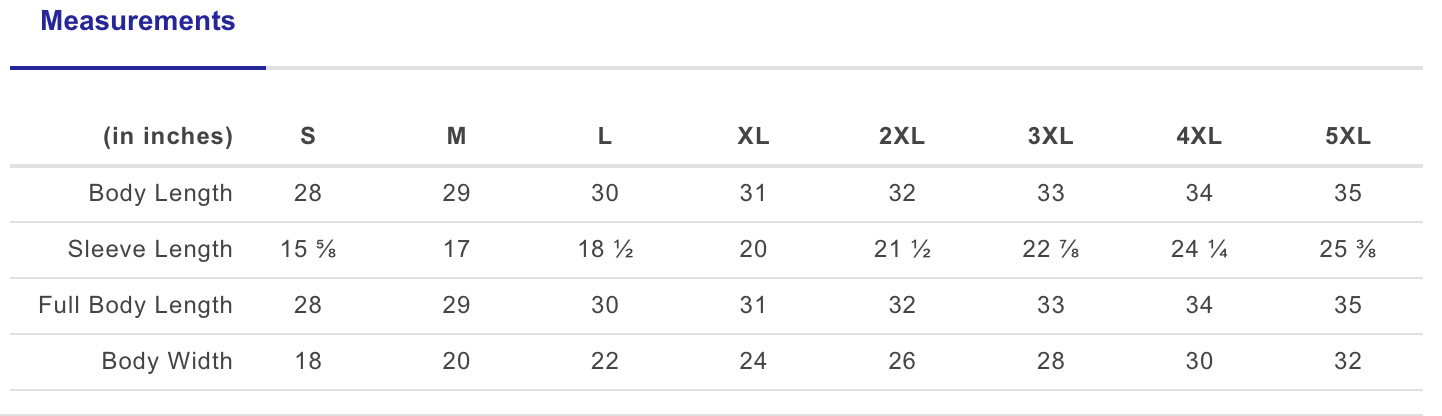Click the 15 ⅝ sleeve length value

pos(308,249)
